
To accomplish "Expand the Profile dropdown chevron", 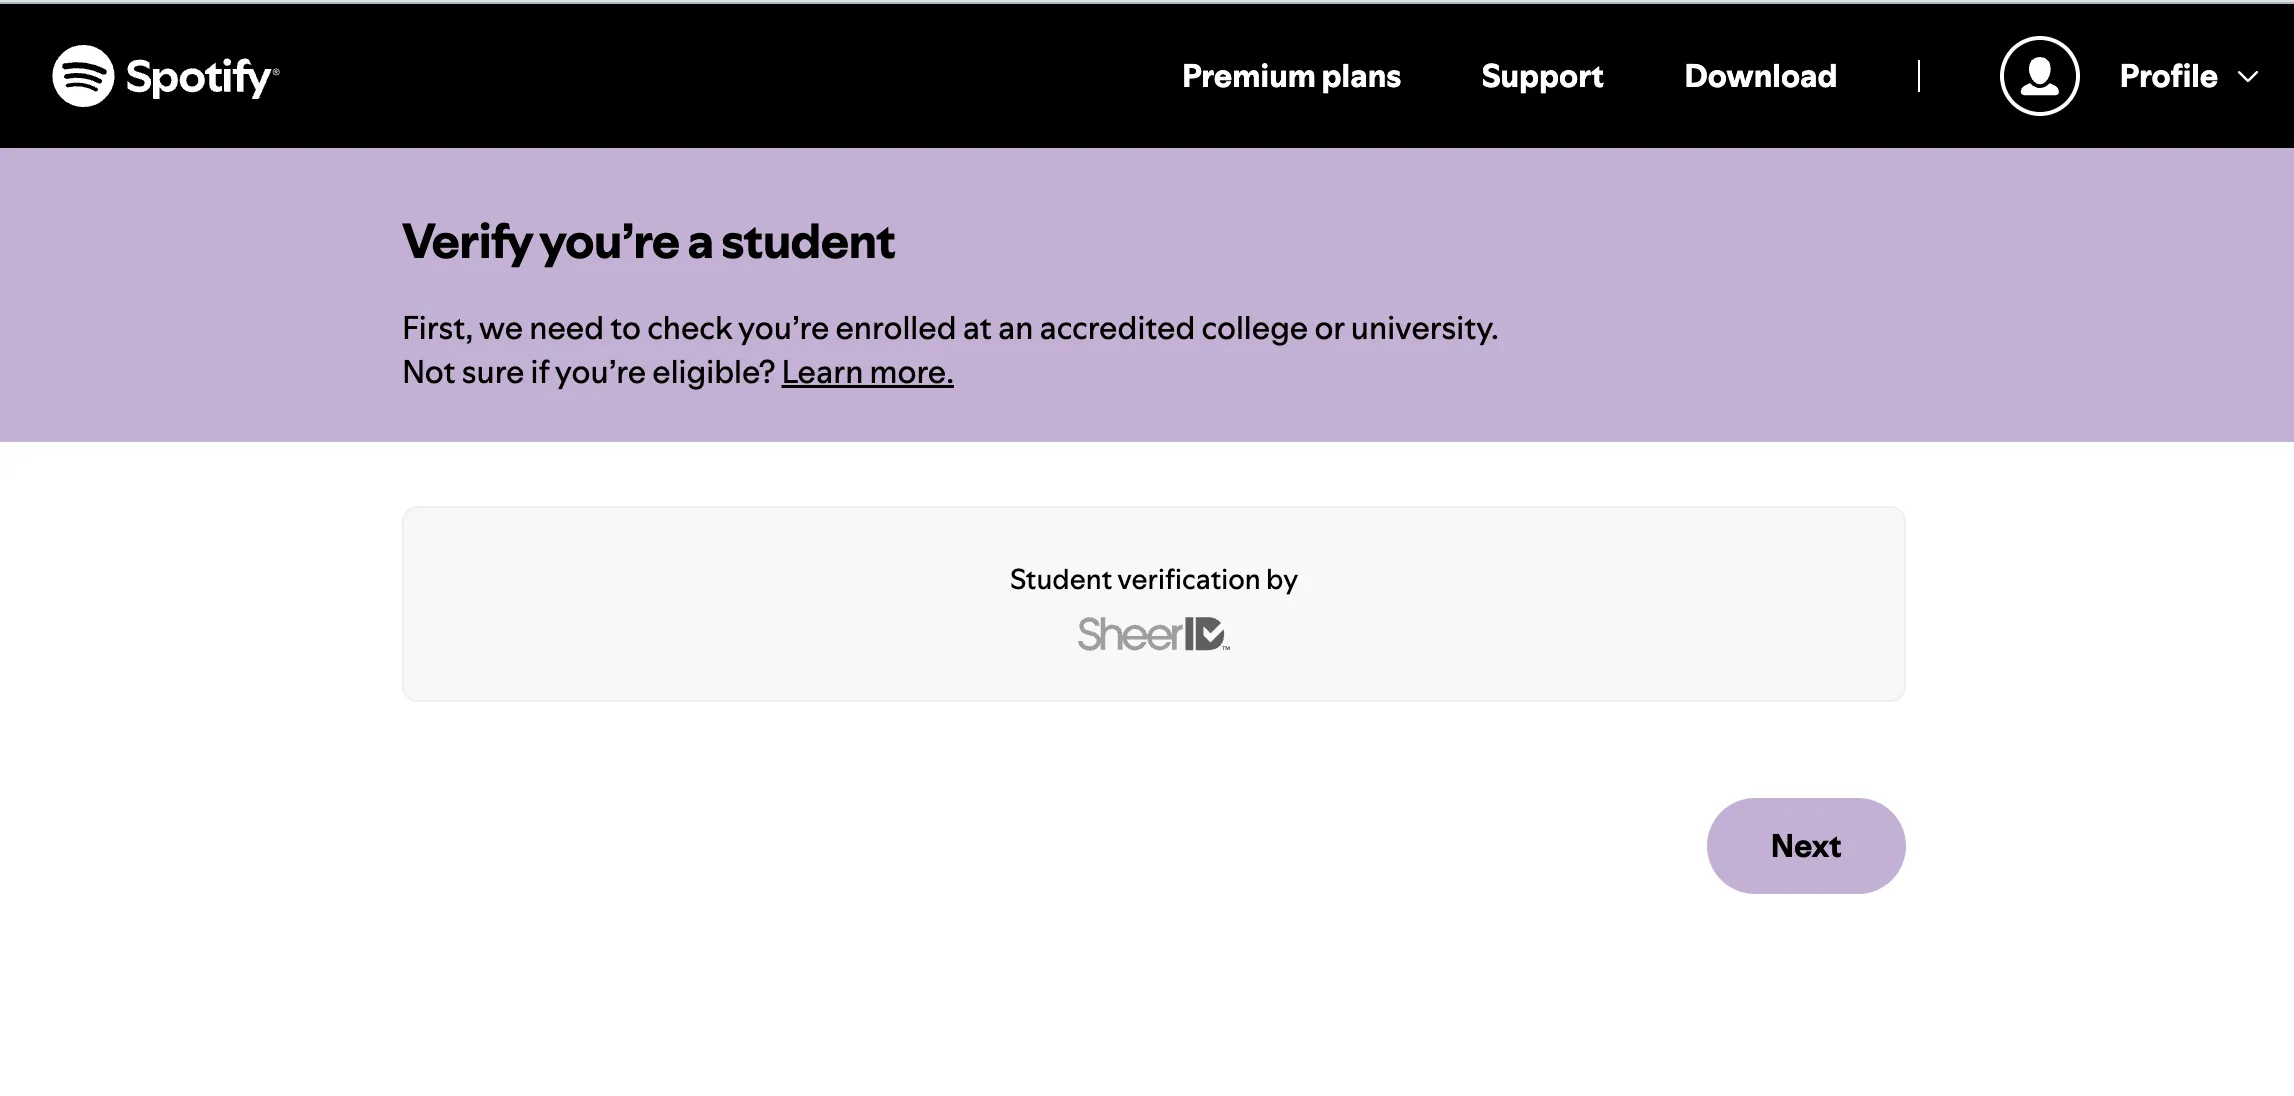I will pos(2249,76).
